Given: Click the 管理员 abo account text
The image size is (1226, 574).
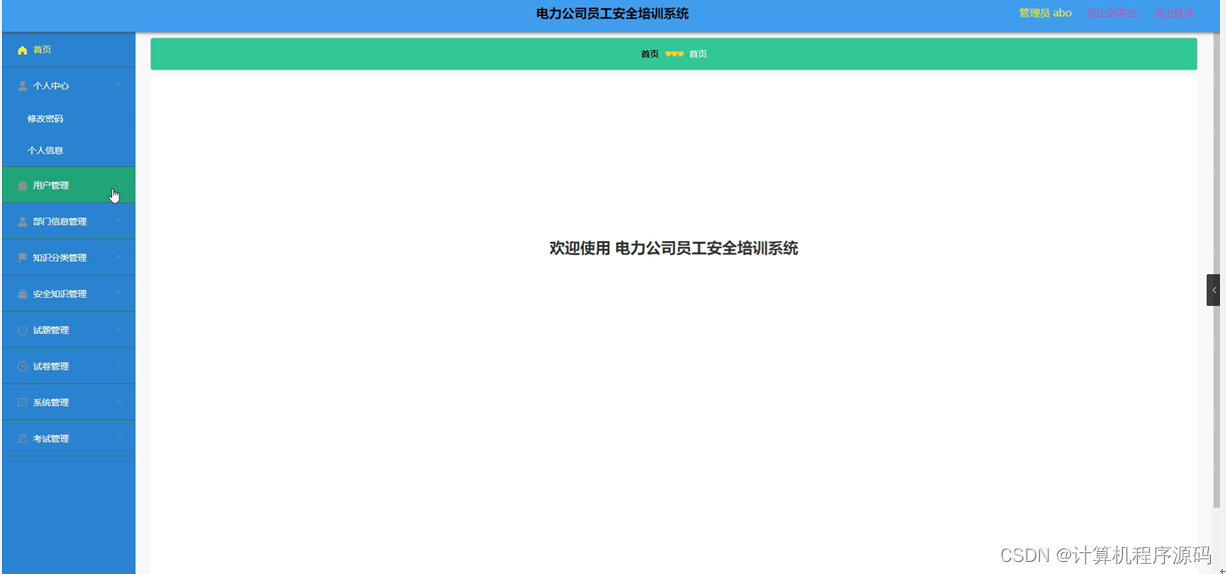Looking at the screenshot, I should (x=1045, y=13).
